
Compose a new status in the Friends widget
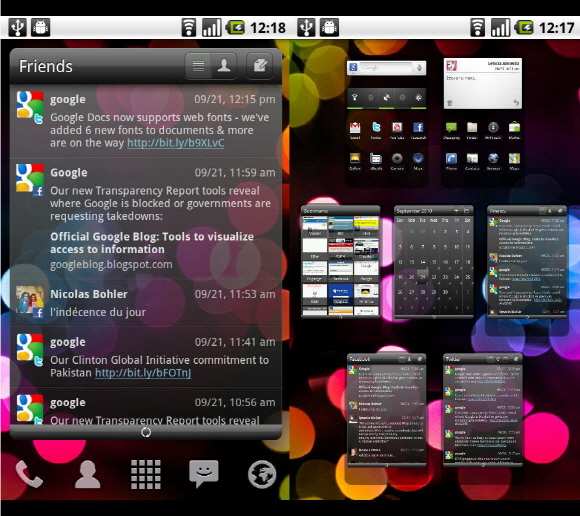coord(260,66)
